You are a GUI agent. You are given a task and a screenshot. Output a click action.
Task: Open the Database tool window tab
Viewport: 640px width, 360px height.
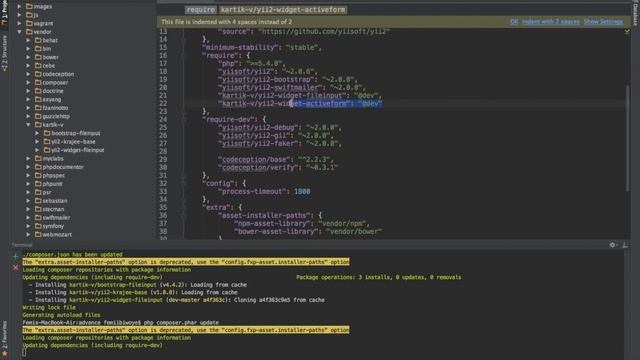(636, 13)
